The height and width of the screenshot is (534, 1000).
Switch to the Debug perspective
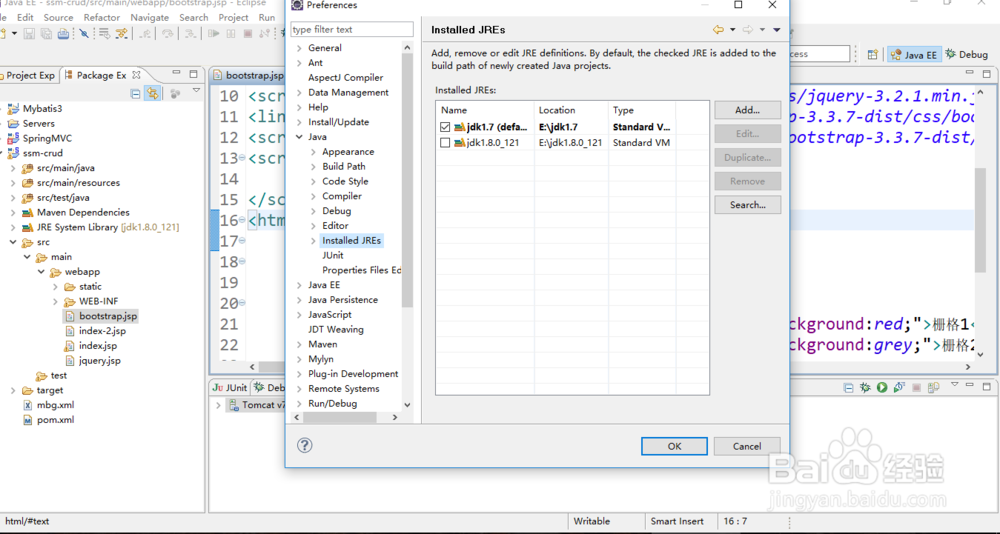pos(966,55)
